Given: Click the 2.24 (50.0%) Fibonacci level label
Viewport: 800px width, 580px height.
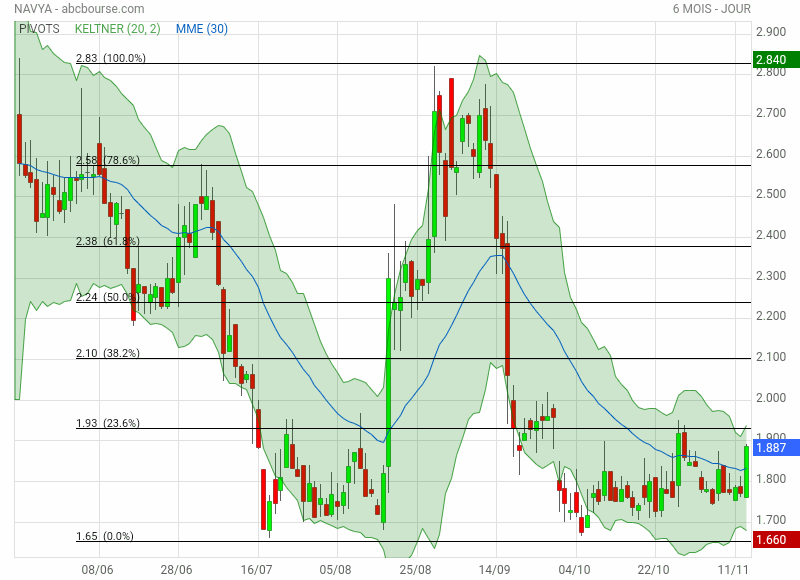Looking at the screenshot, I should (108, 297).
